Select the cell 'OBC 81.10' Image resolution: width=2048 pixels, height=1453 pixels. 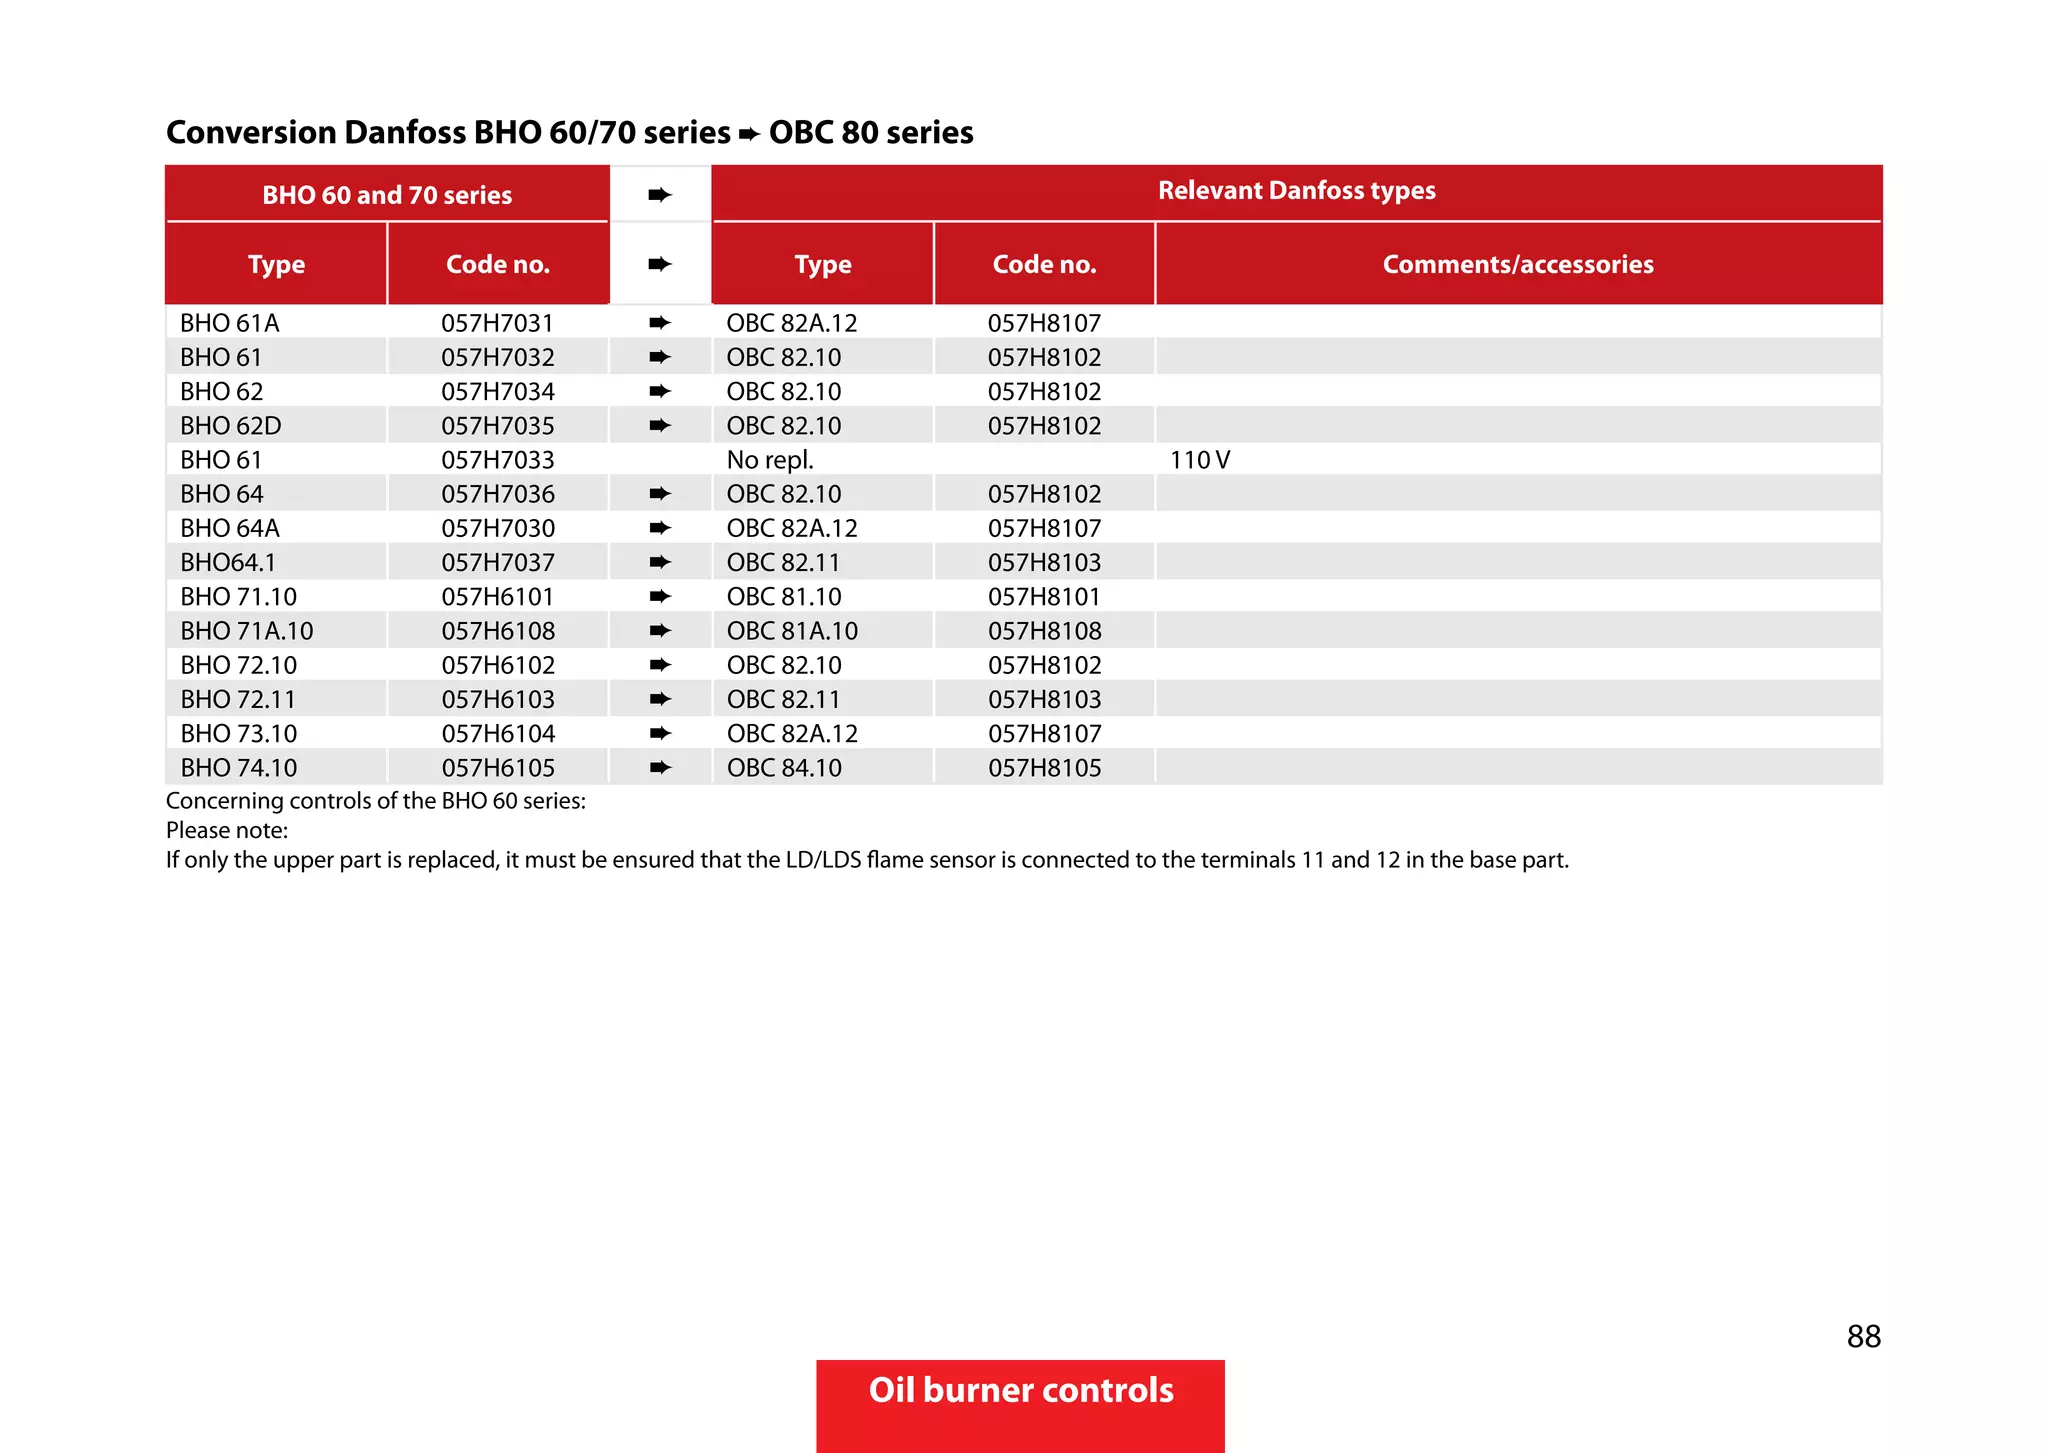tap(784, 597)
